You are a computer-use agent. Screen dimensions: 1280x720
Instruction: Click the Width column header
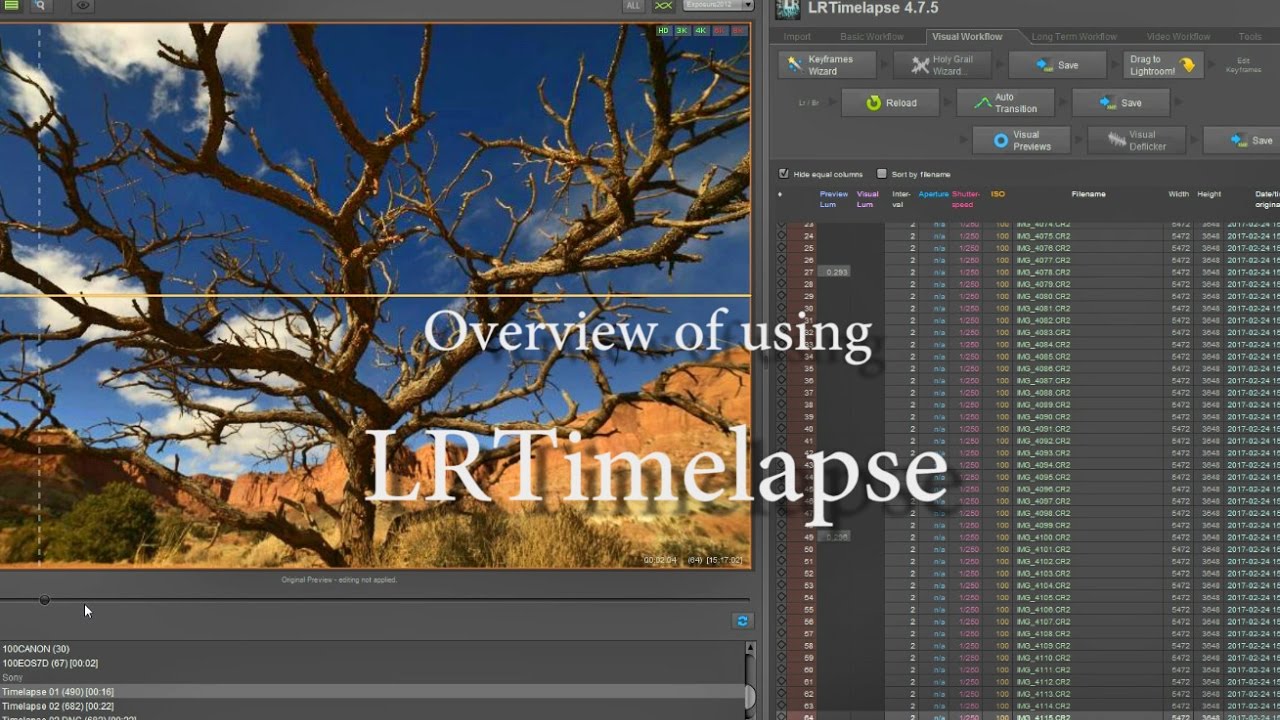coord(1179,194)
